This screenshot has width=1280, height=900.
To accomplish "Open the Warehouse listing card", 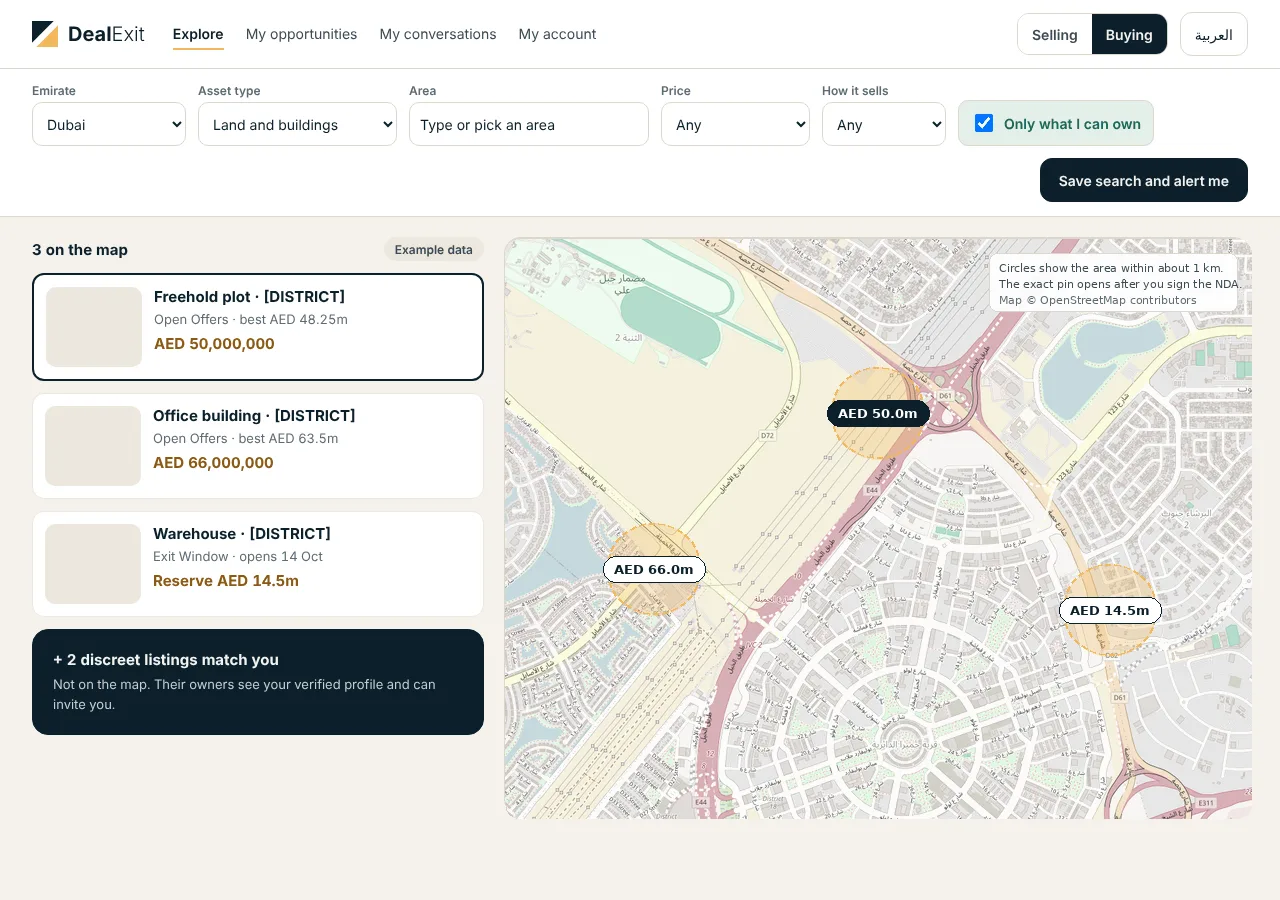I will click(x=258, y=564).
